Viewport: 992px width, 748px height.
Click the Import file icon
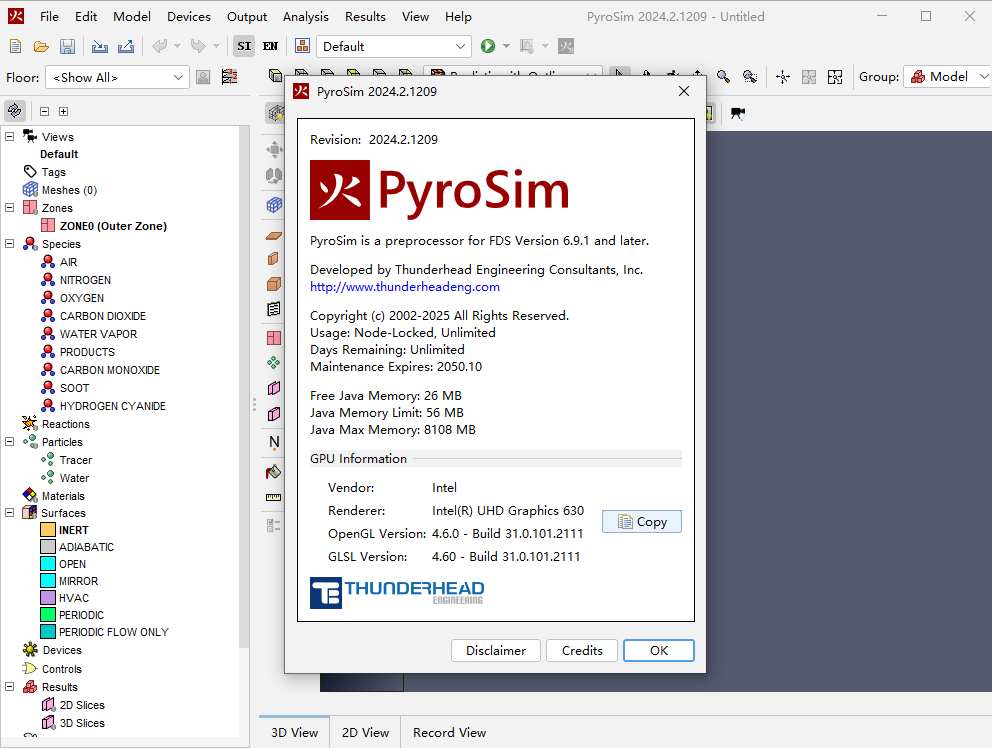[99, 46]
